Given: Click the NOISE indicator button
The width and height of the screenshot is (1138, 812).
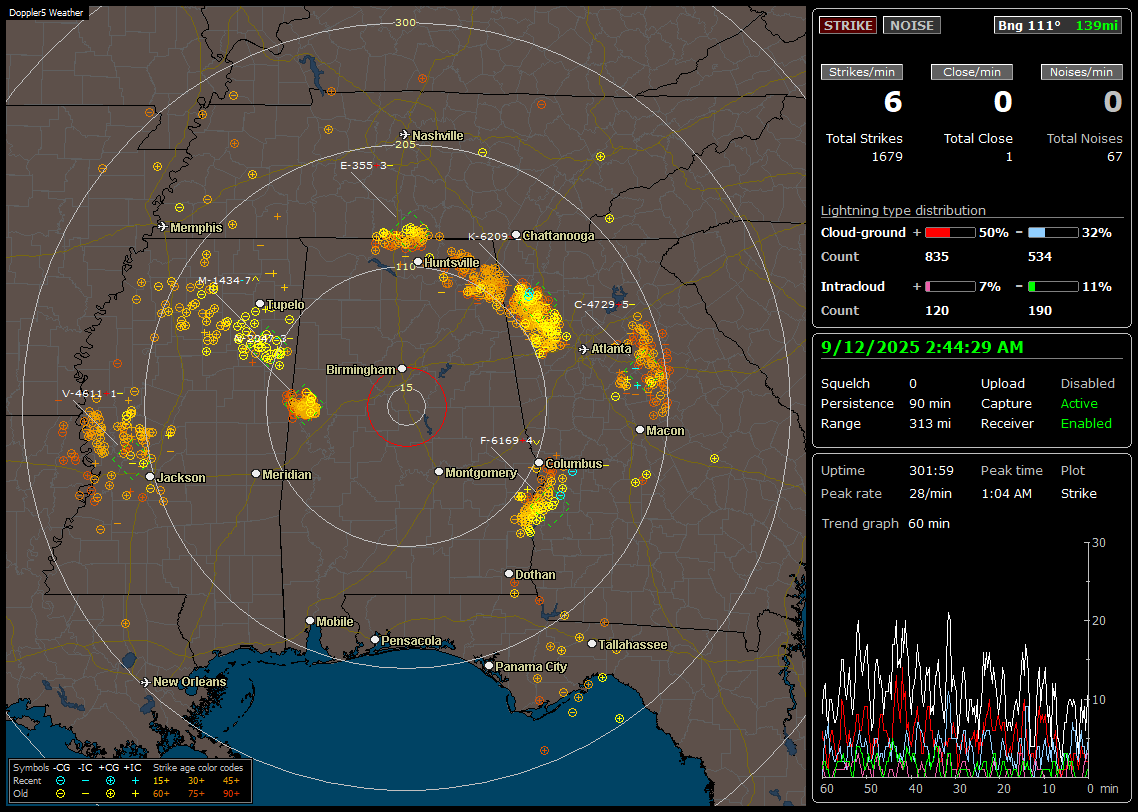Looking at the screenshot, I should (x=912, y=25).
